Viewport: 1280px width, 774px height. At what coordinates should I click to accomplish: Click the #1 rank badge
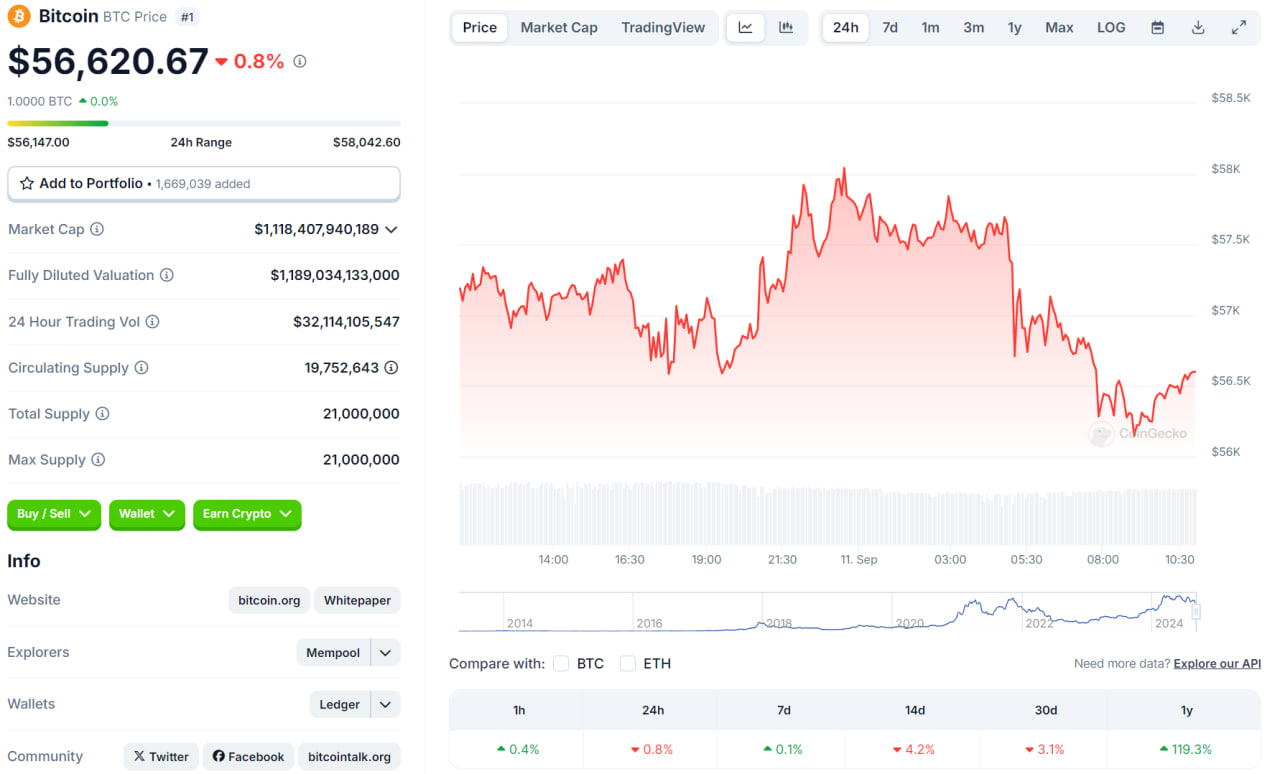(186, 17)
